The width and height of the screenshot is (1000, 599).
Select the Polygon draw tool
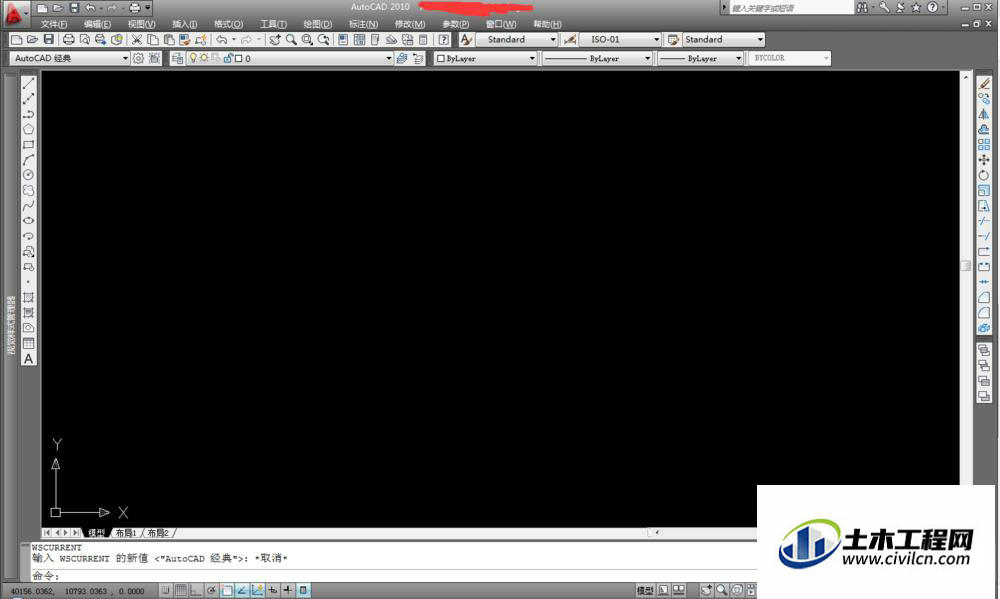[x=28, y=129]
